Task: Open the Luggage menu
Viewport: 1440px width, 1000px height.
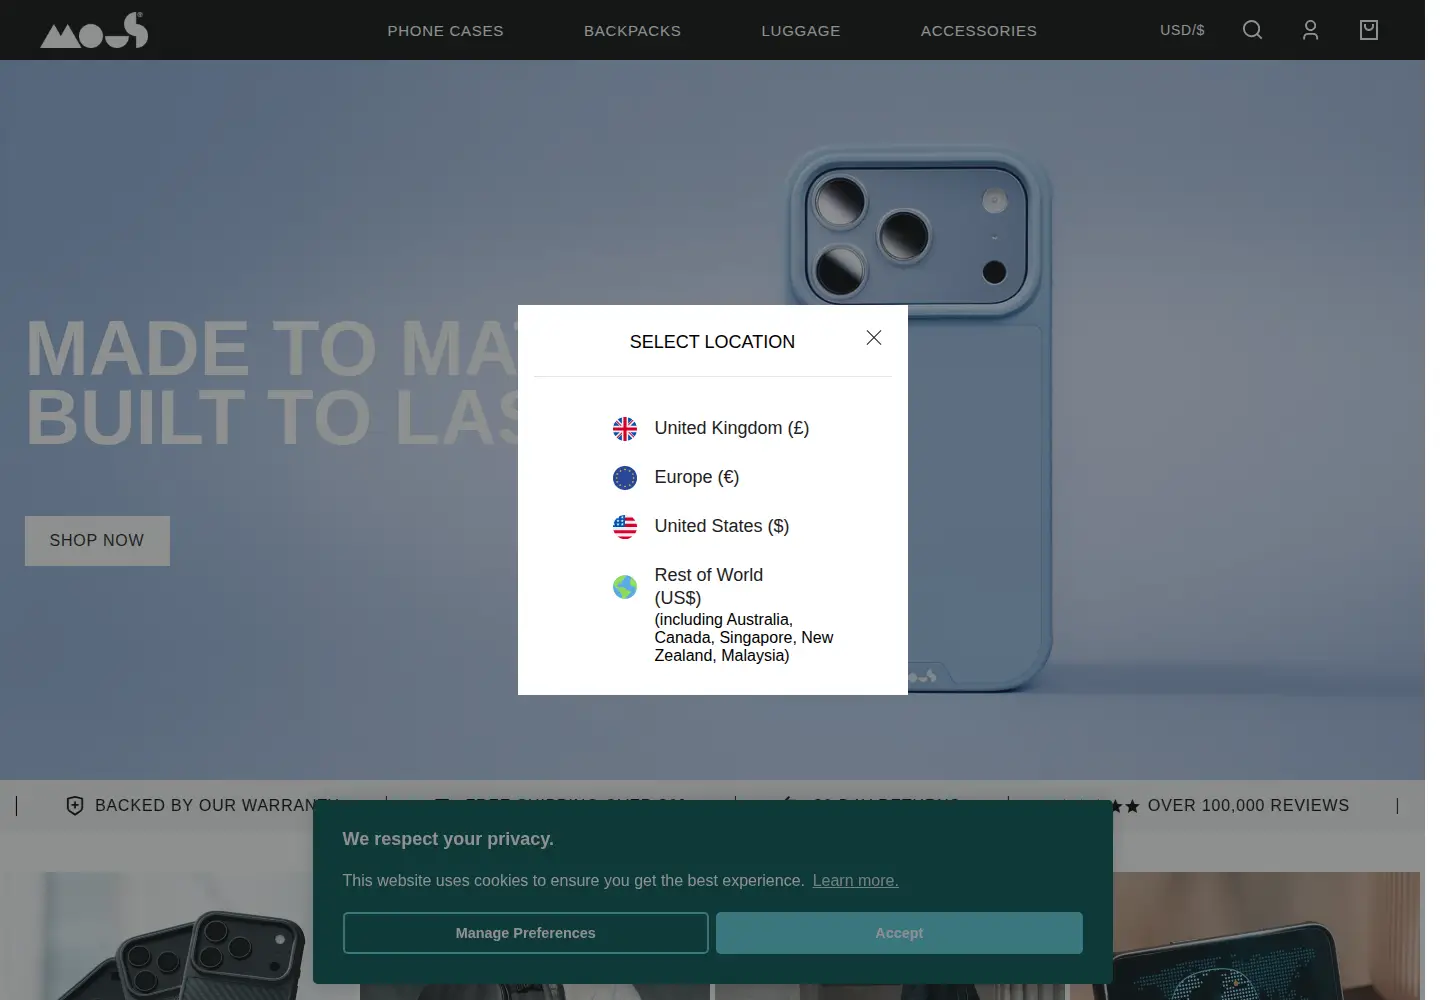Action: (x=801, y=31)
